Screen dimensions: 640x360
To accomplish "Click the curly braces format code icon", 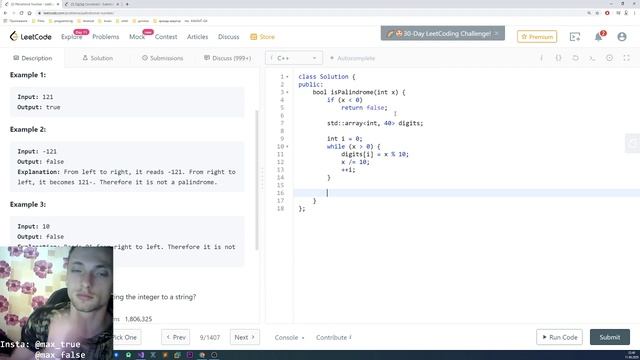I will click(x=558, y=58).
